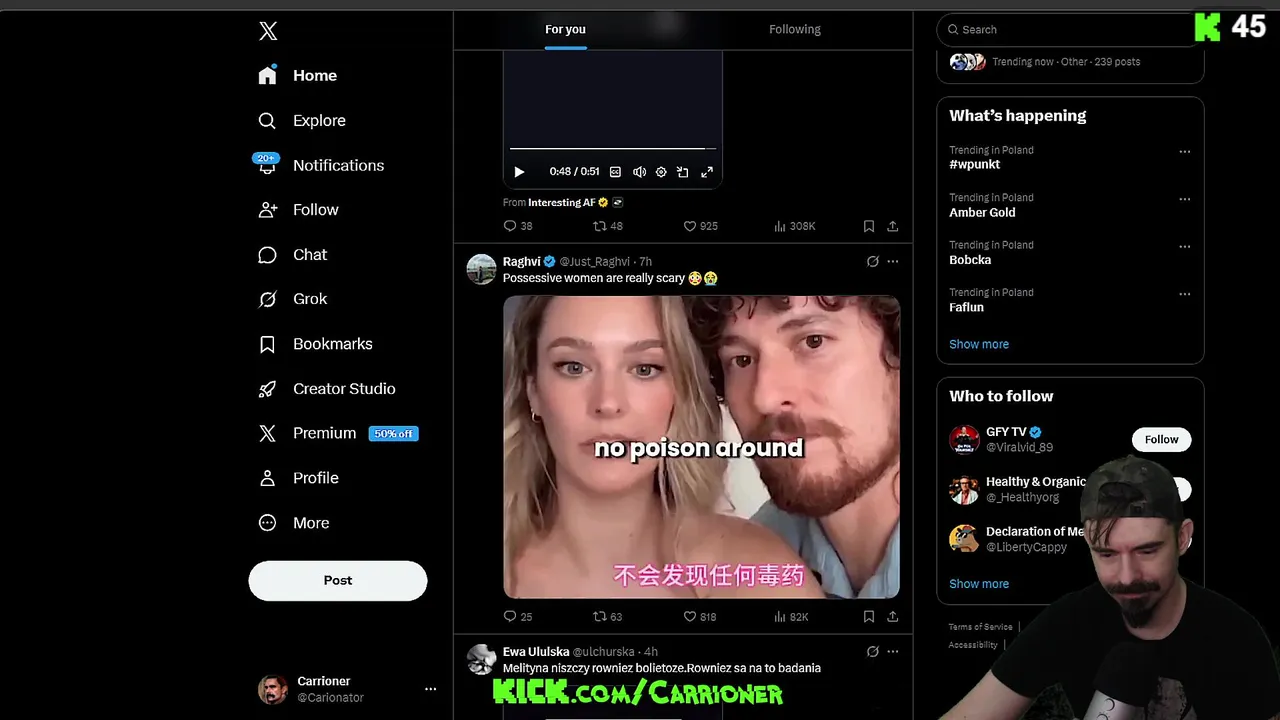The image size is (1280, 720).
Task: Open more options for #wpunkt trend
Action: 1185,152
